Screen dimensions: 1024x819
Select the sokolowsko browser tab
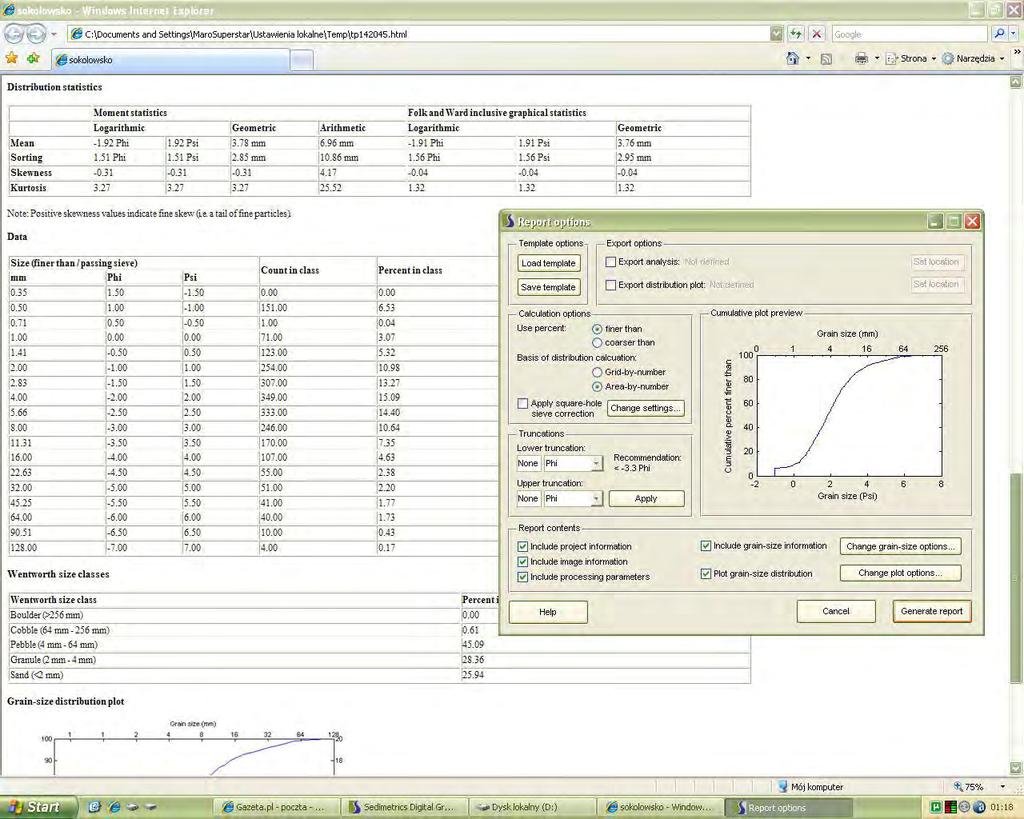pyautogui.click(x=171, y=59)
